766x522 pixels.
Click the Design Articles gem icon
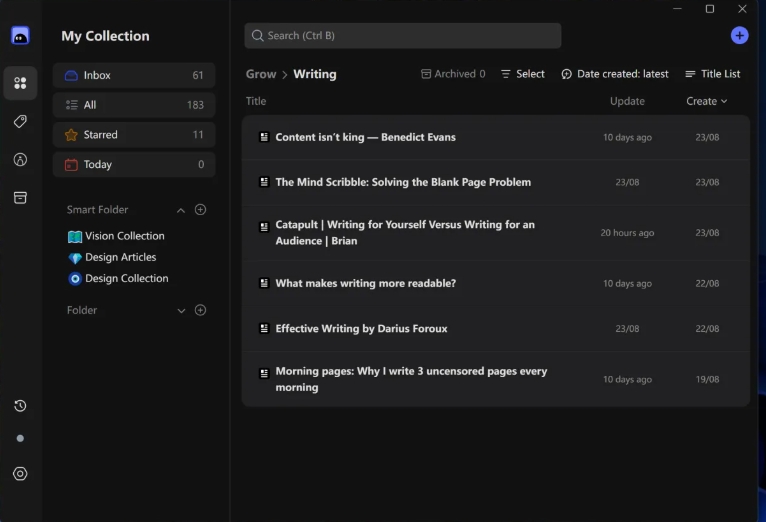[x=75, y=258]
